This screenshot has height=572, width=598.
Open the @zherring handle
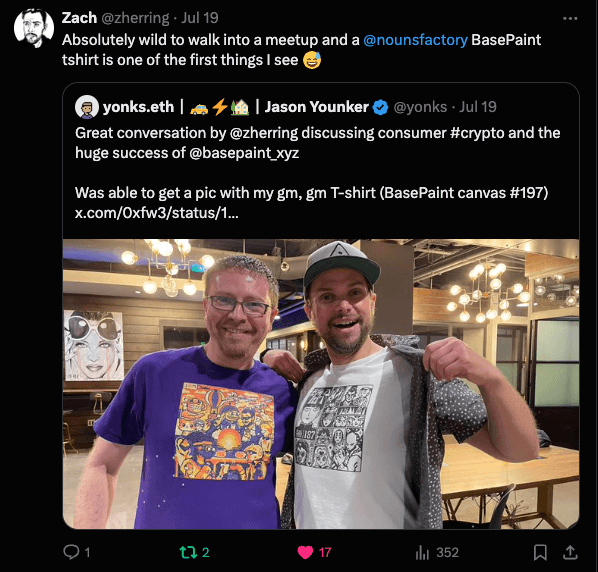[135, 18]
